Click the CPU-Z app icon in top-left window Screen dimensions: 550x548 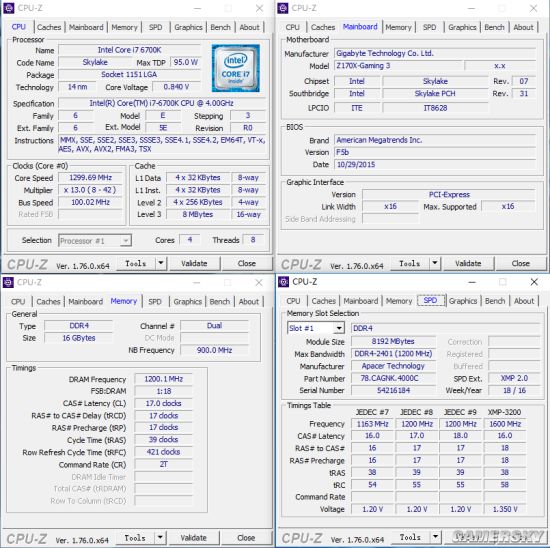(8, 8)
